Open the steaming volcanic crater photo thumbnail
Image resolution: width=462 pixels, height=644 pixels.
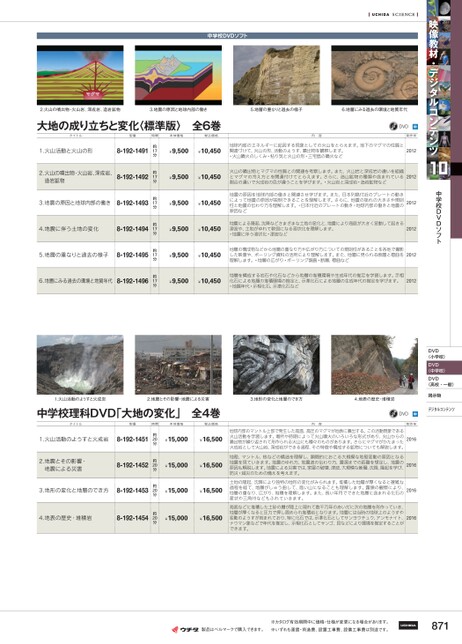click(80, 365)
